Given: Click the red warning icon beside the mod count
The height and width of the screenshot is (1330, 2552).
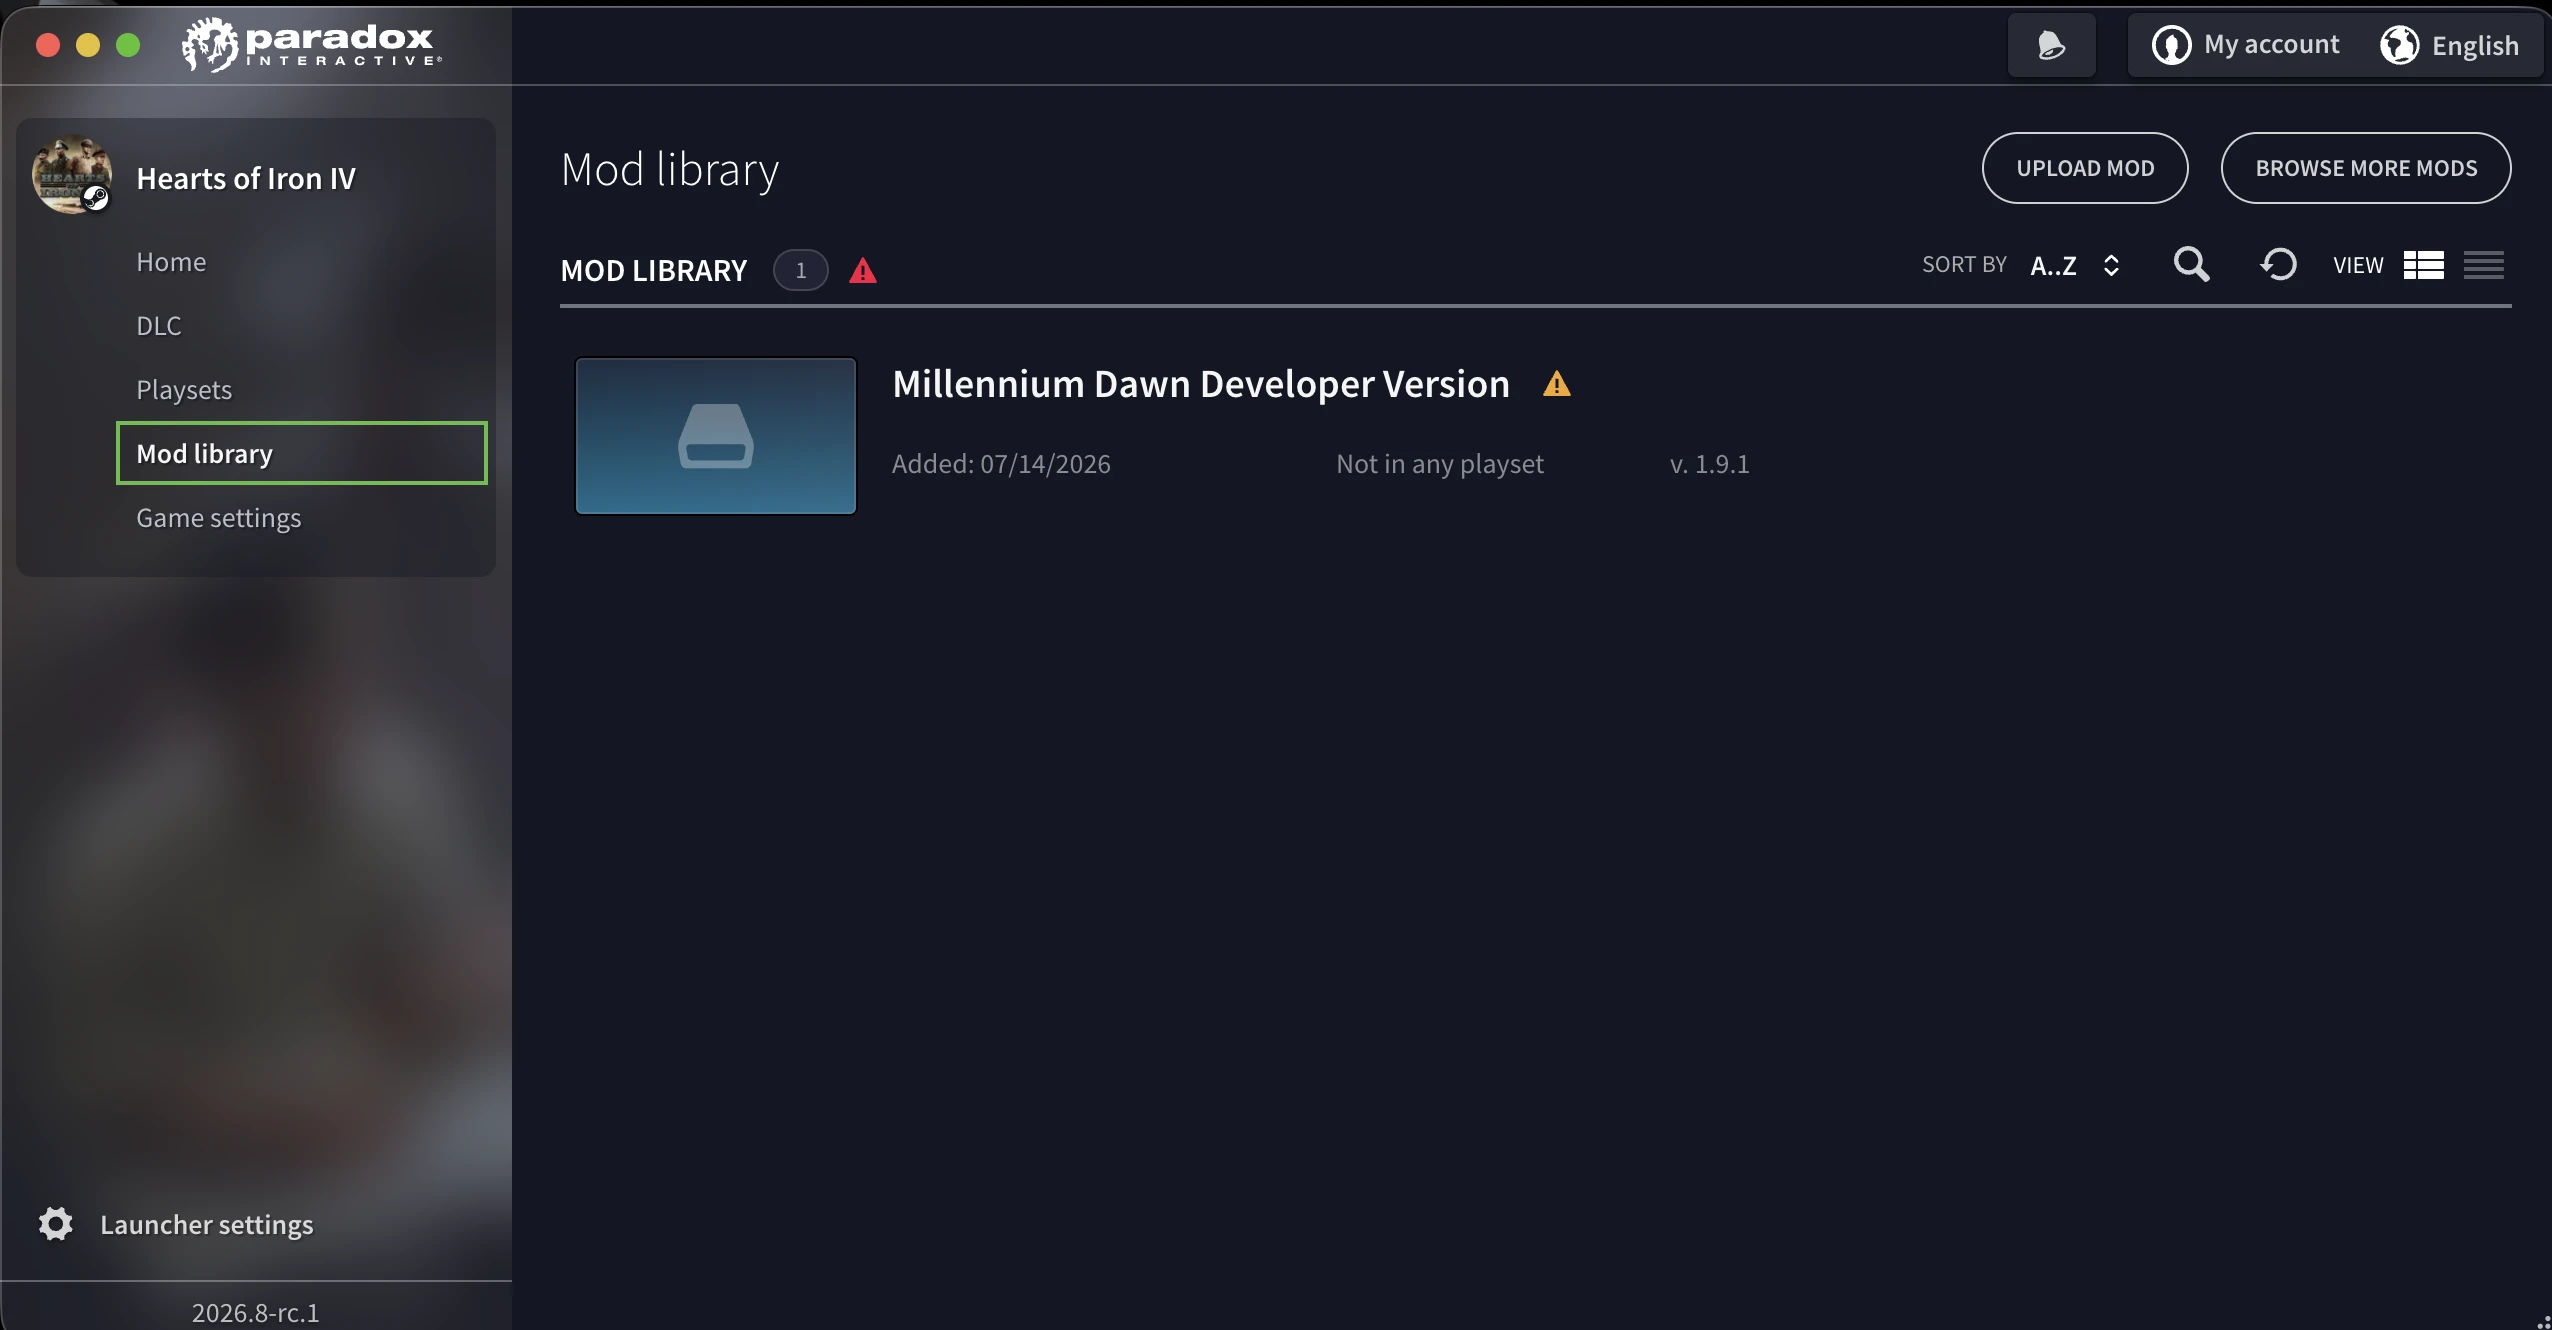Looking at the screenshot, I should pos(863,270).
